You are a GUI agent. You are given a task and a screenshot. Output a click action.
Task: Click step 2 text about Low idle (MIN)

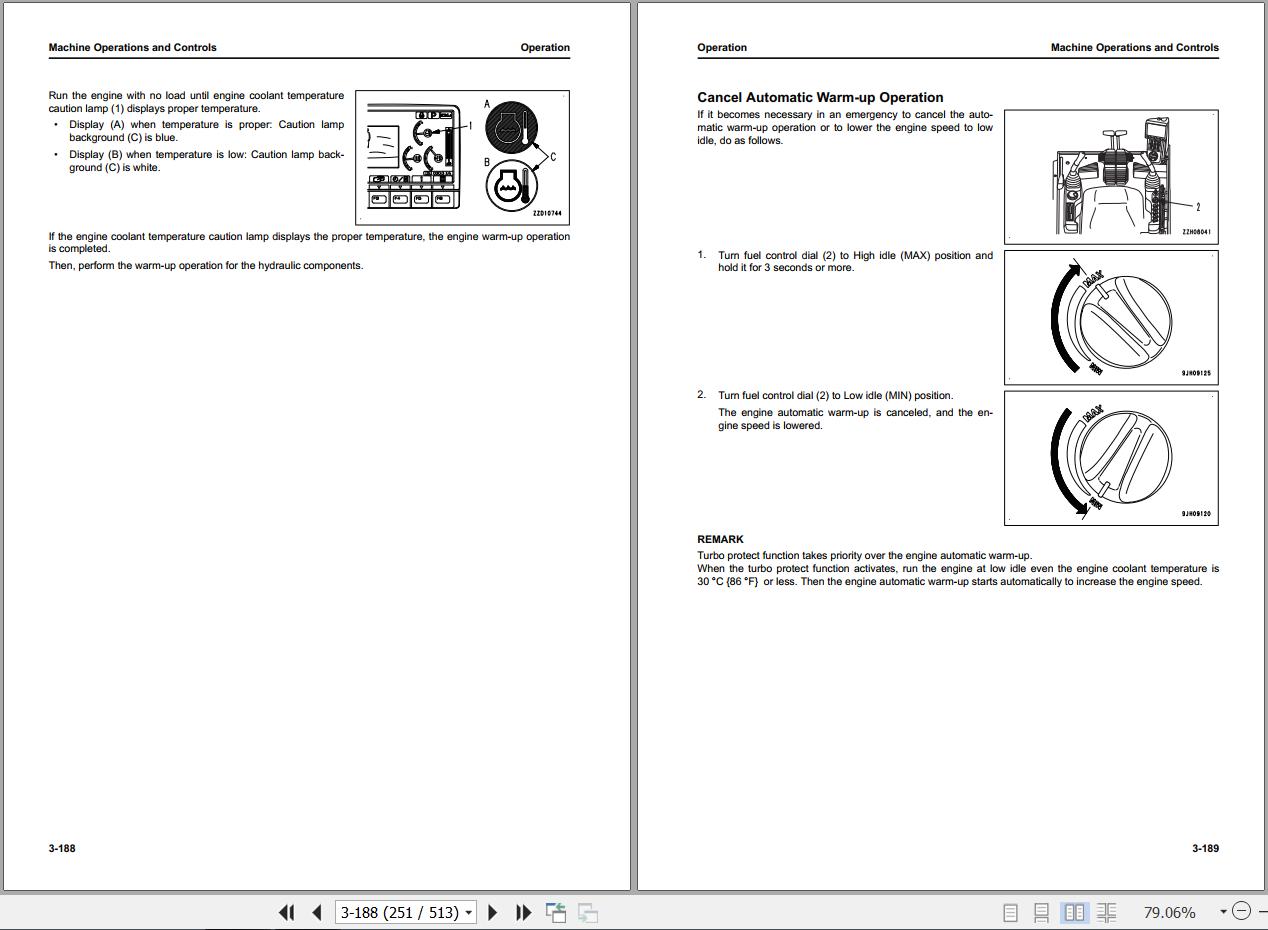click(x=836, y=395)
